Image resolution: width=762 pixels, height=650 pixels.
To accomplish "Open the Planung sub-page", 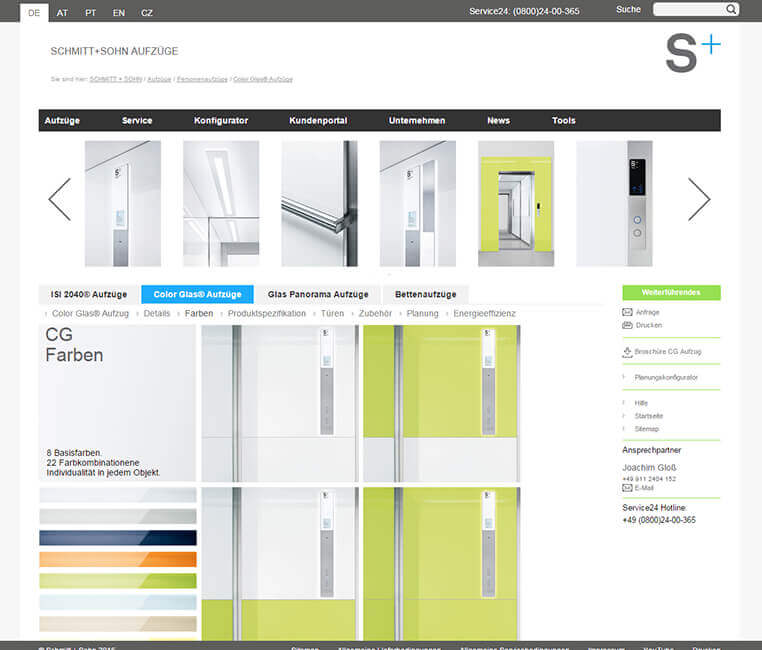I will pos(422,313).
